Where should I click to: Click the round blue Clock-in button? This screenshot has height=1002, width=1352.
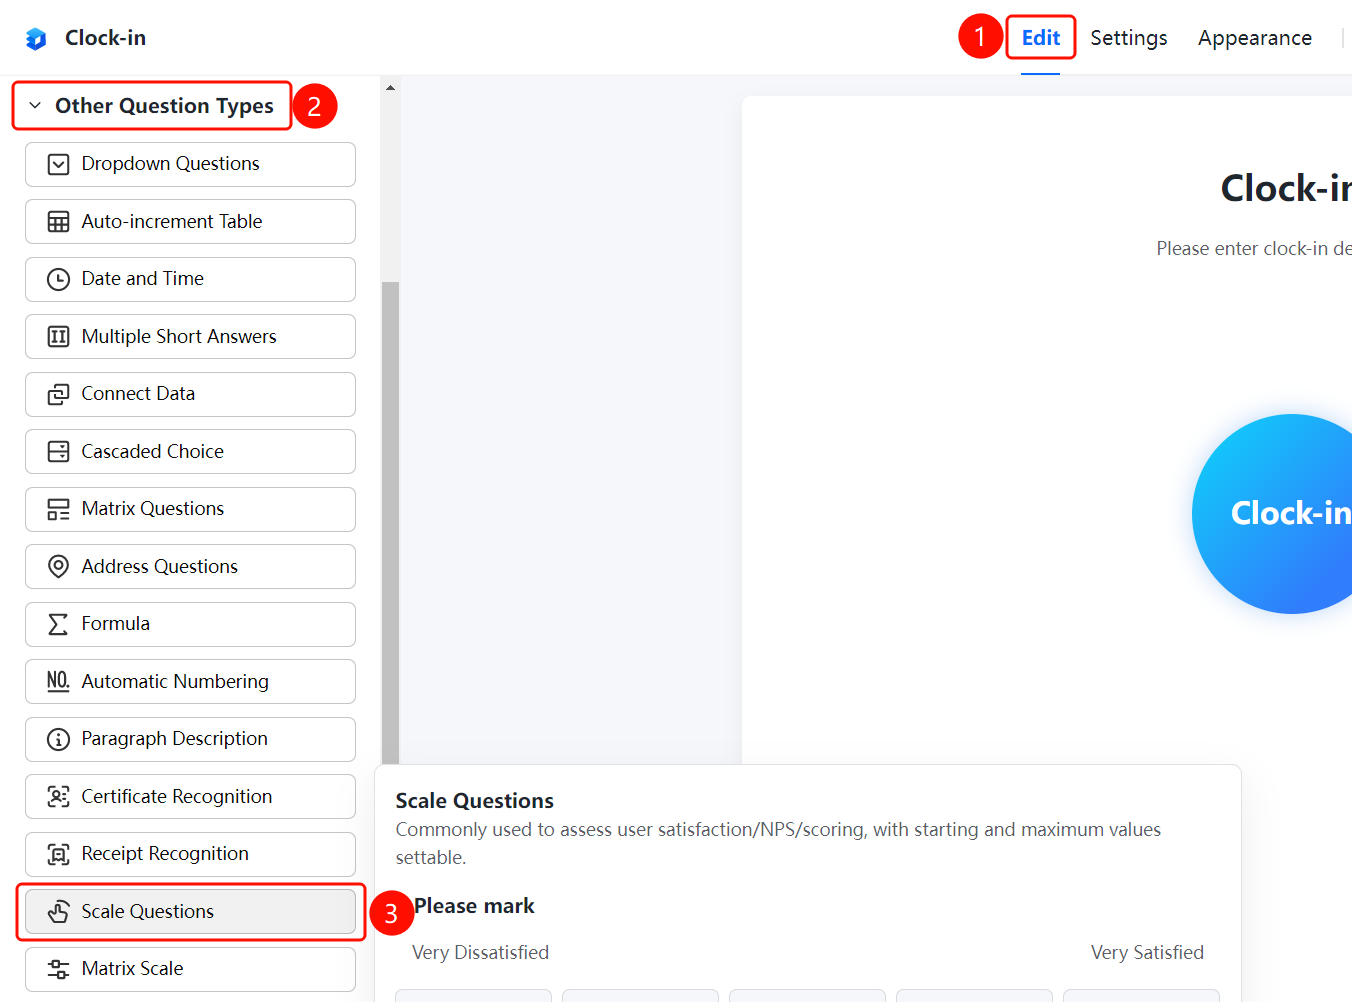1272,514
